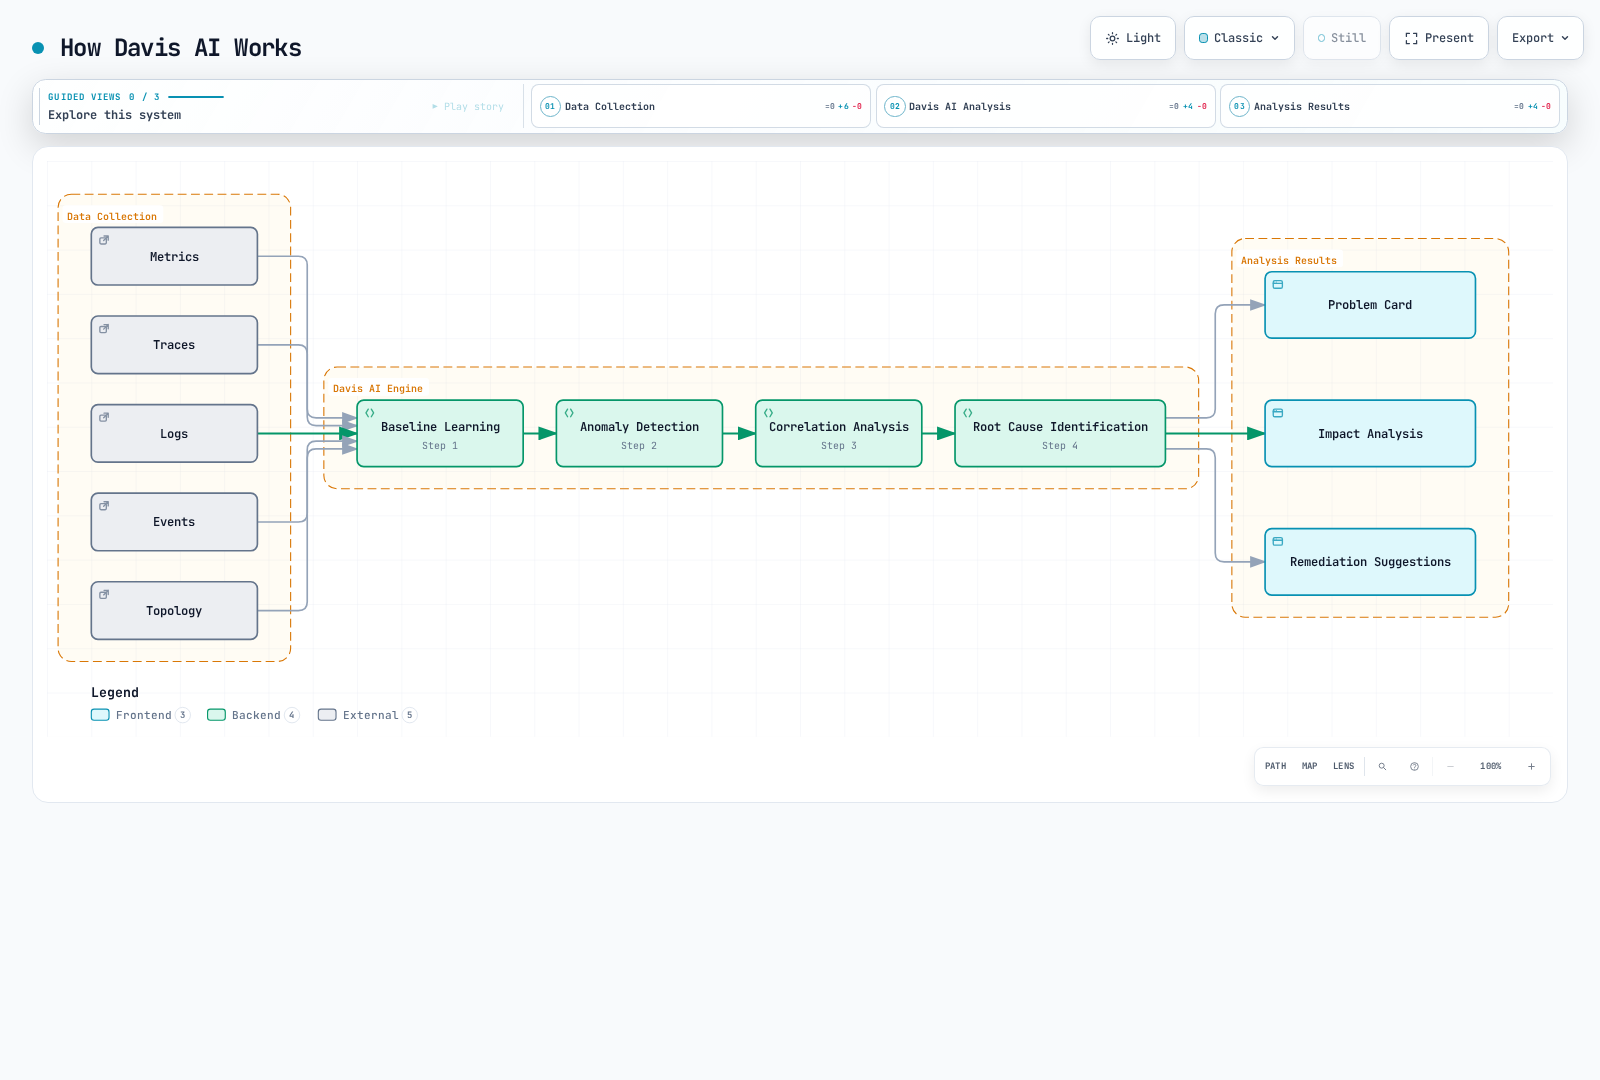Toggle the Light theme button

pos(1133,38)
